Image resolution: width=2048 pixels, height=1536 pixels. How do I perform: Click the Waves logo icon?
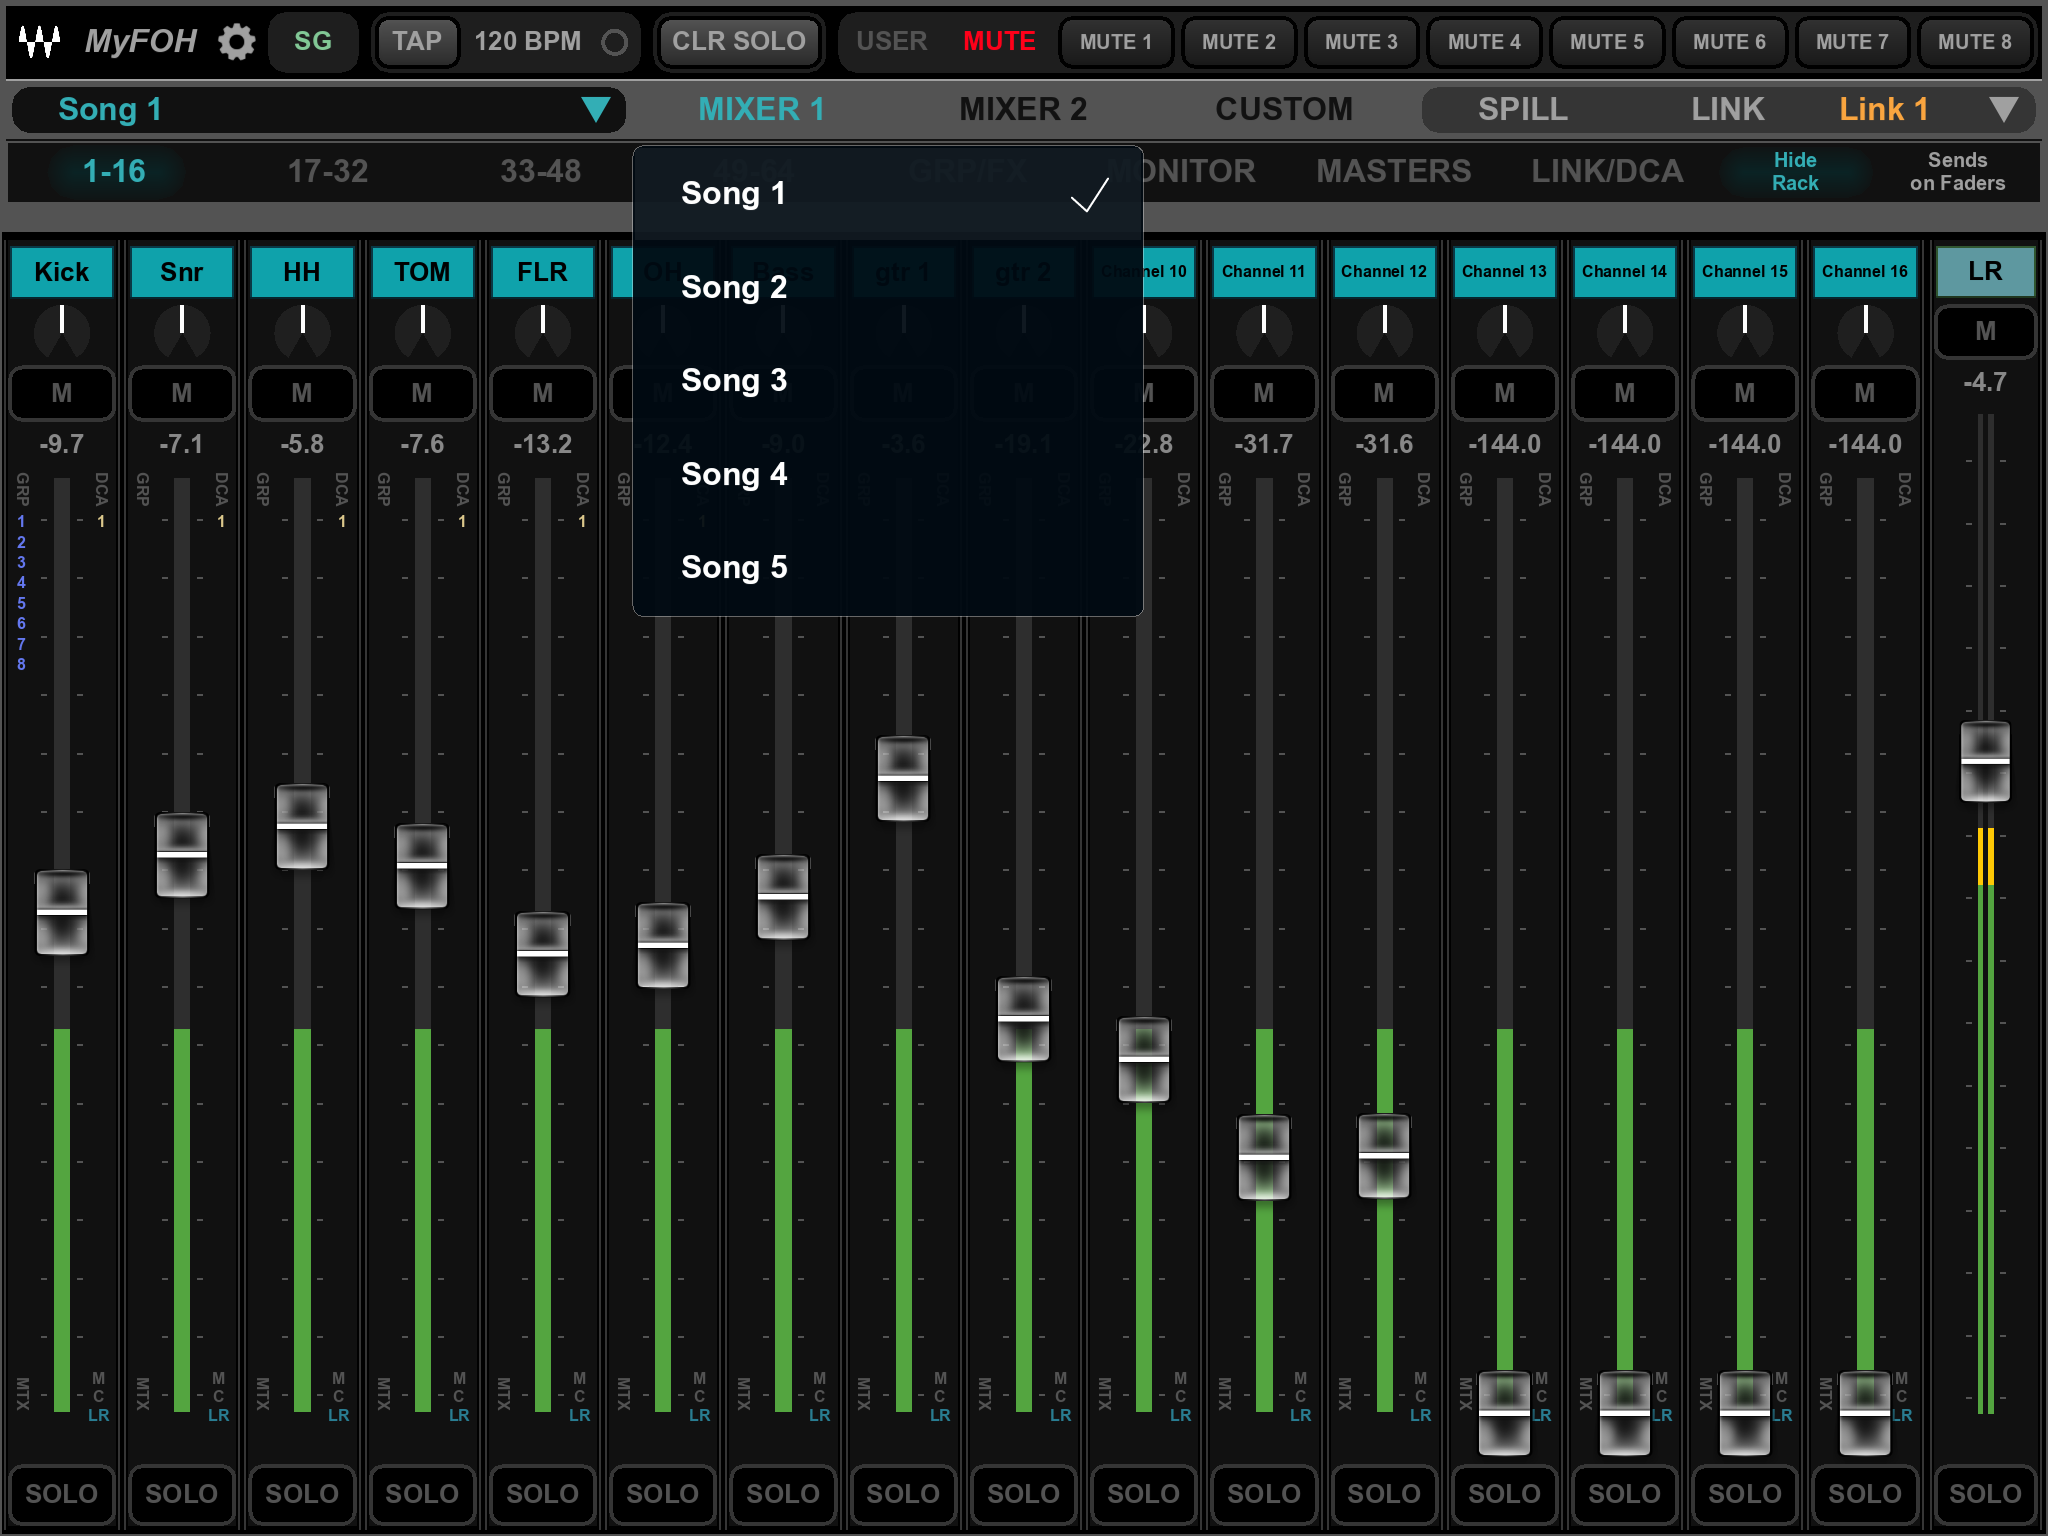tap(40, 42)
